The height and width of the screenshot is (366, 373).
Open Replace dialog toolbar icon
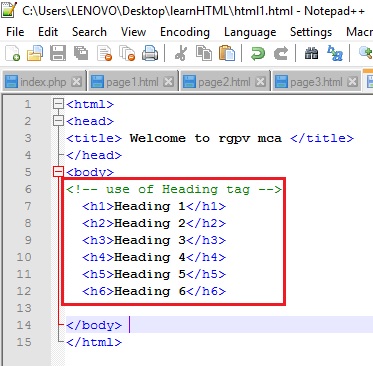pos(335,53)
